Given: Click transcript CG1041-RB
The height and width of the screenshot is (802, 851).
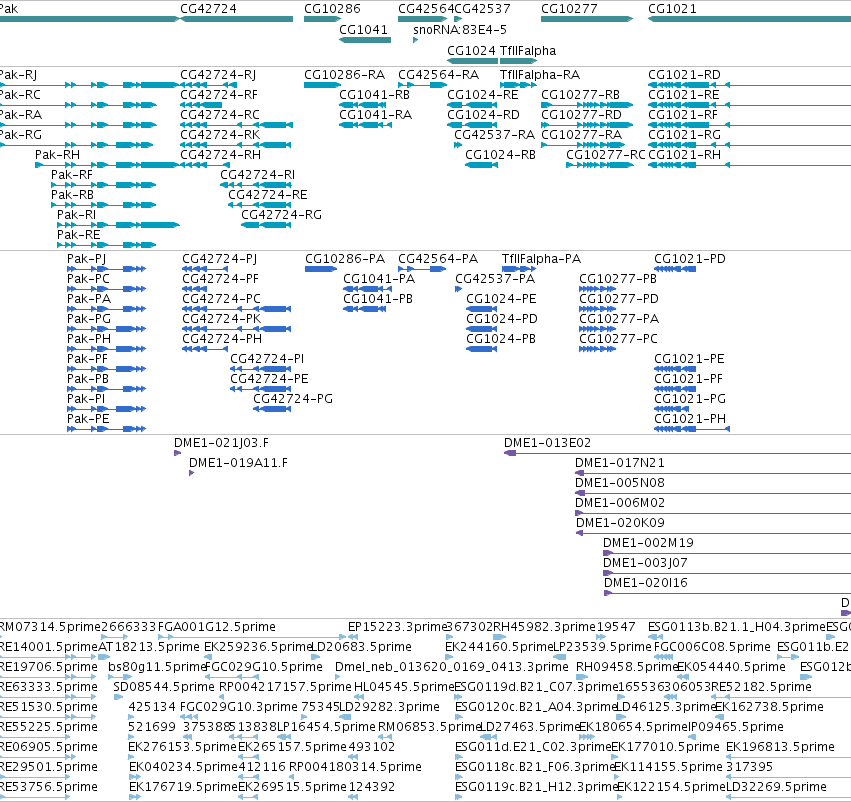Looking at the screenshot, I should tap(365, 105).
